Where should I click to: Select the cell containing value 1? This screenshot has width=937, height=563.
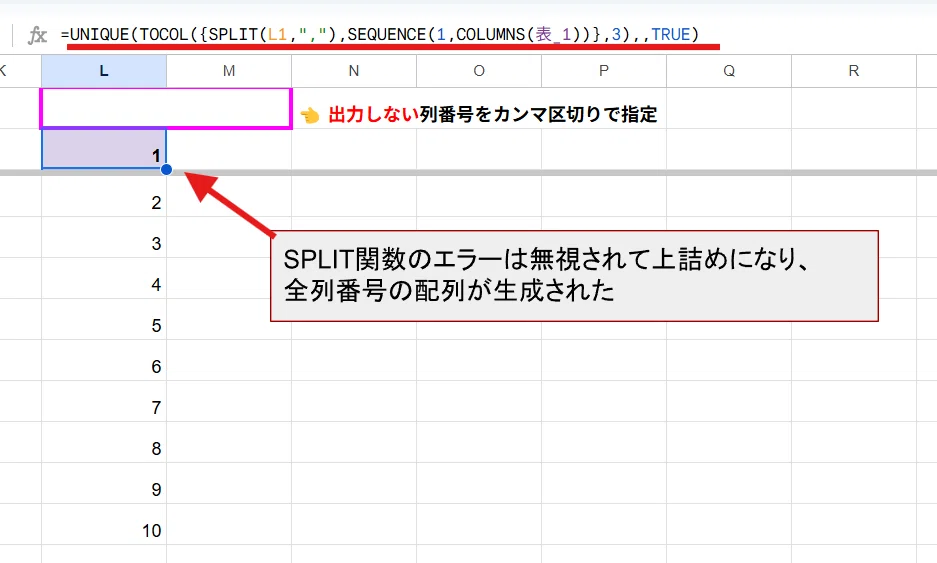click(104, 149)
